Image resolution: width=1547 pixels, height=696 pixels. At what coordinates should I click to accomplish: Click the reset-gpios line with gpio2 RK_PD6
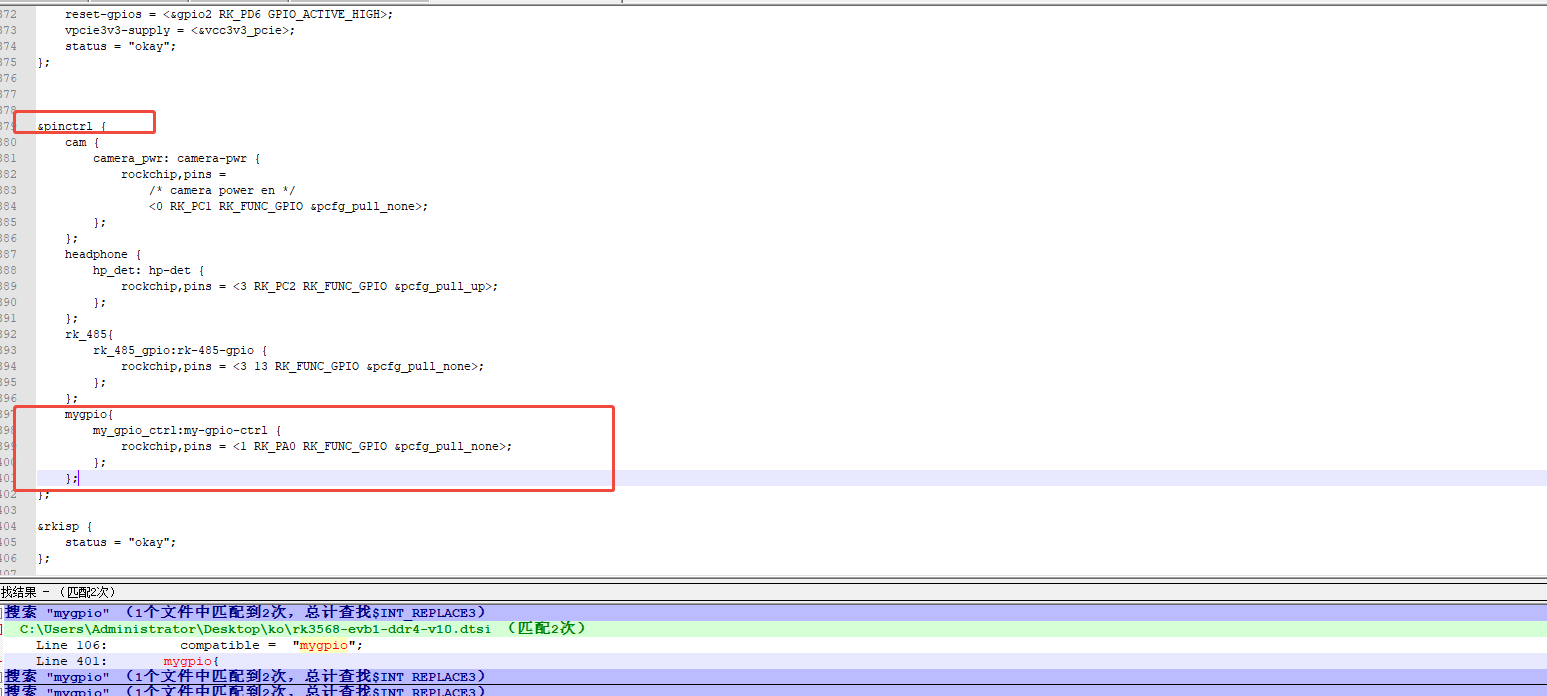[229, 14]
